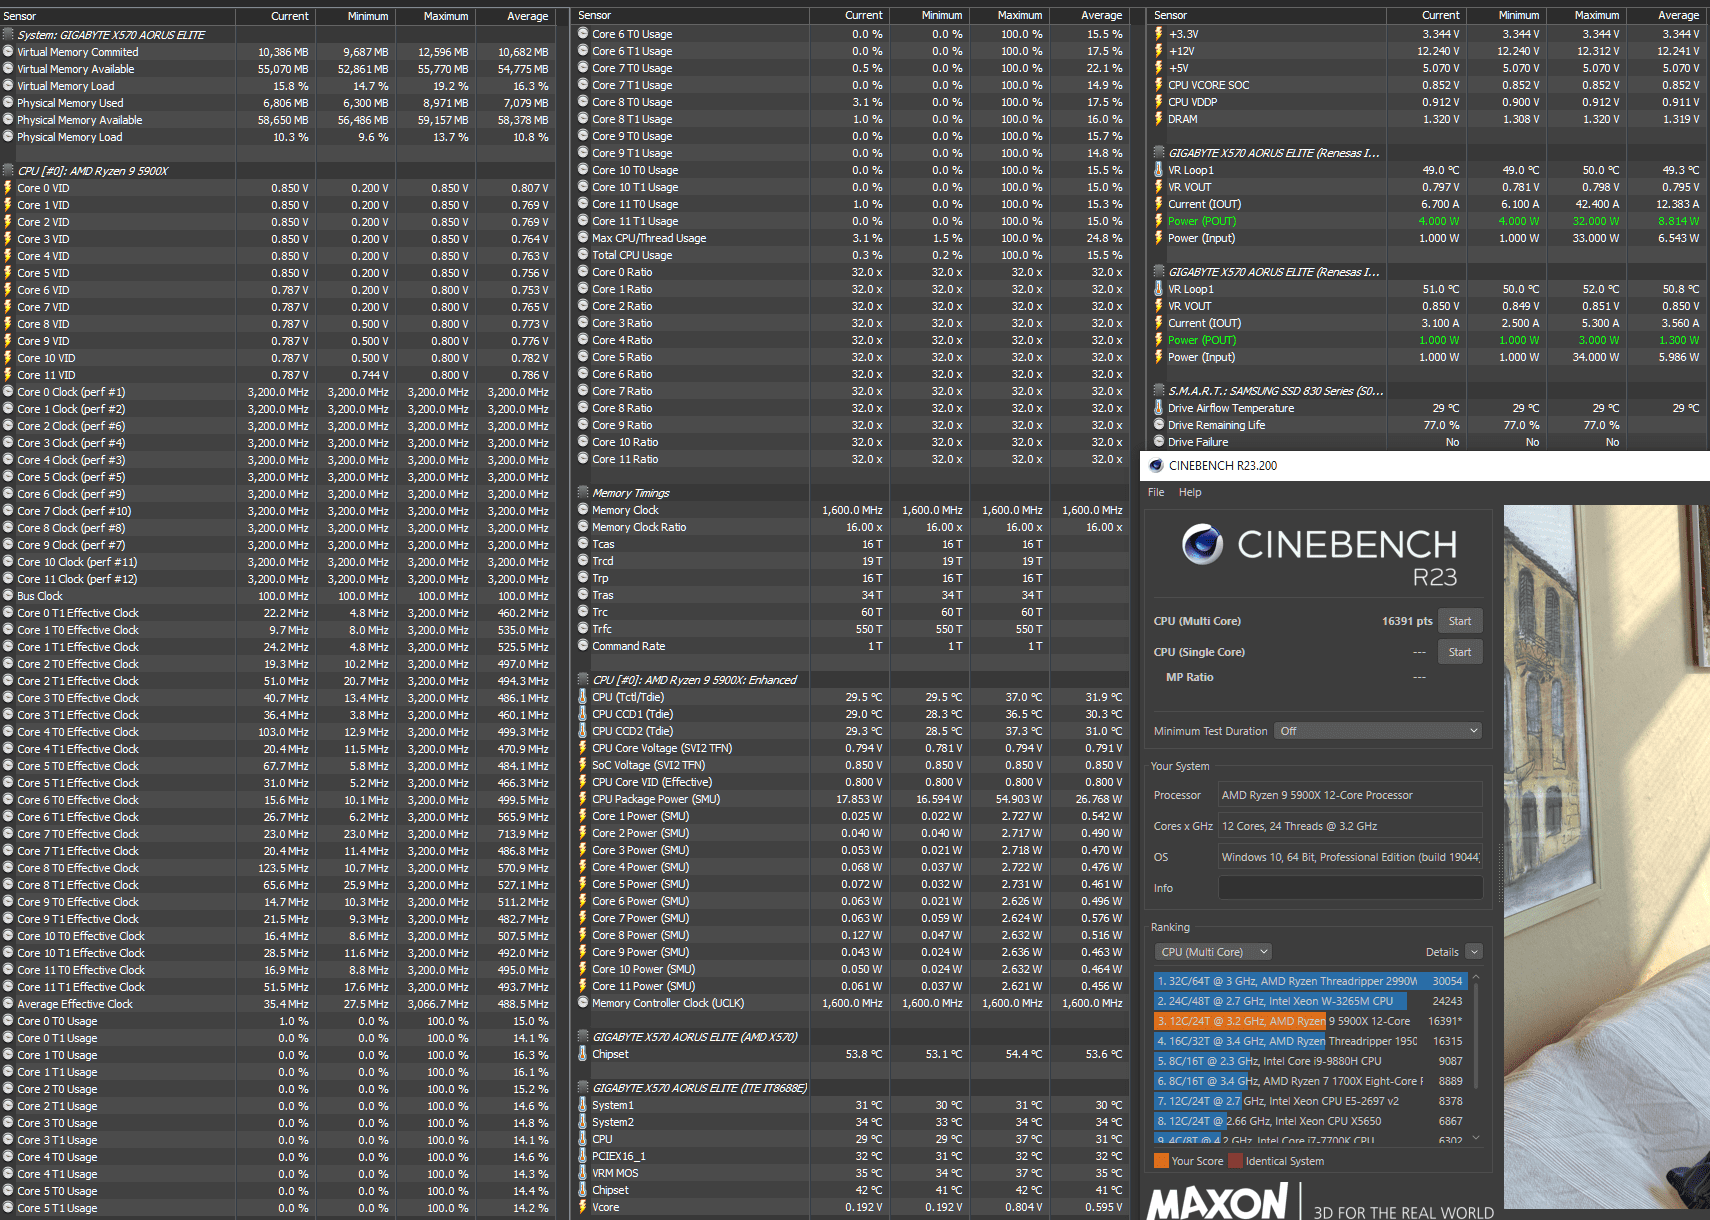Viewport: 1710px width, 1220px height.
Task: Select the green Power (POUT) 4.000 W row
Action: (x=1429, y=221)
